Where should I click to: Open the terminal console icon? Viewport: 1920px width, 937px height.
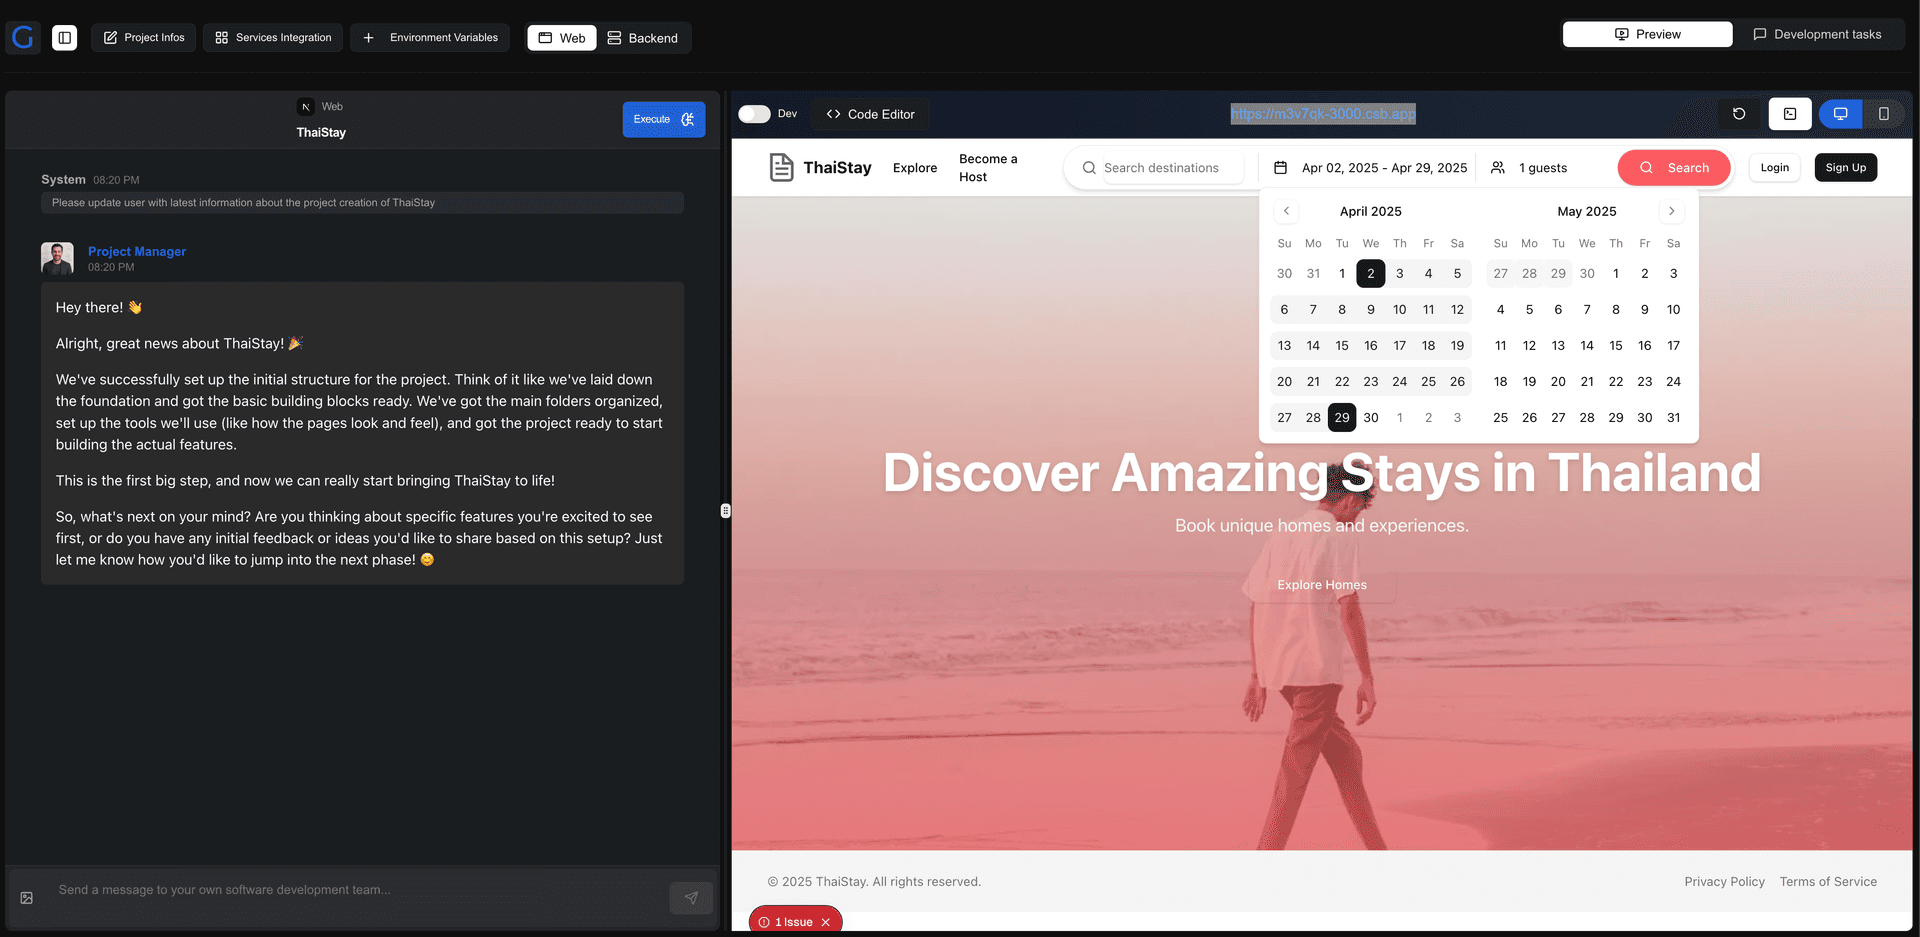[x=1790, y=114]
